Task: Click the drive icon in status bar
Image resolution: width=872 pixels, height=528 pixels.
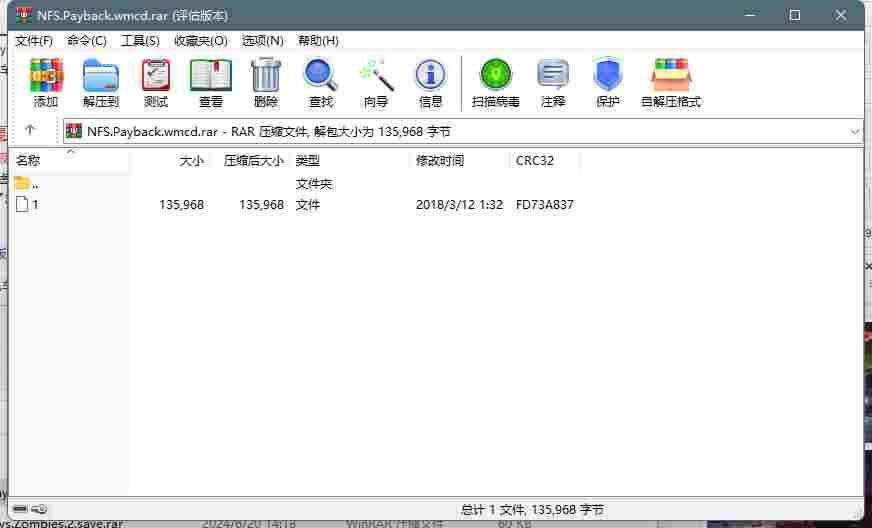Action: click(x=21, y=509)
